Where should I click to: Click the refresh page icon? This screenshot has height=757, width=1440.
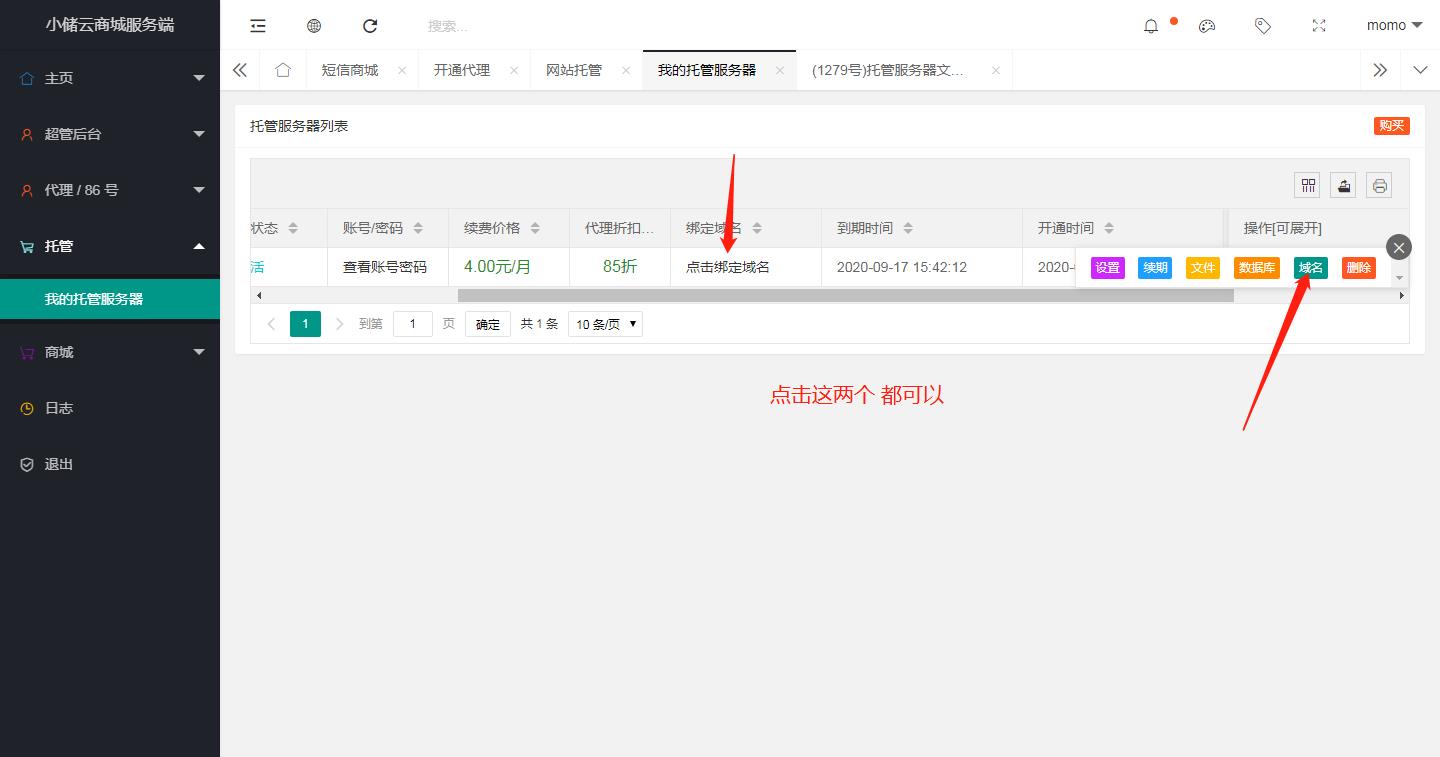[x=370, y=26]
